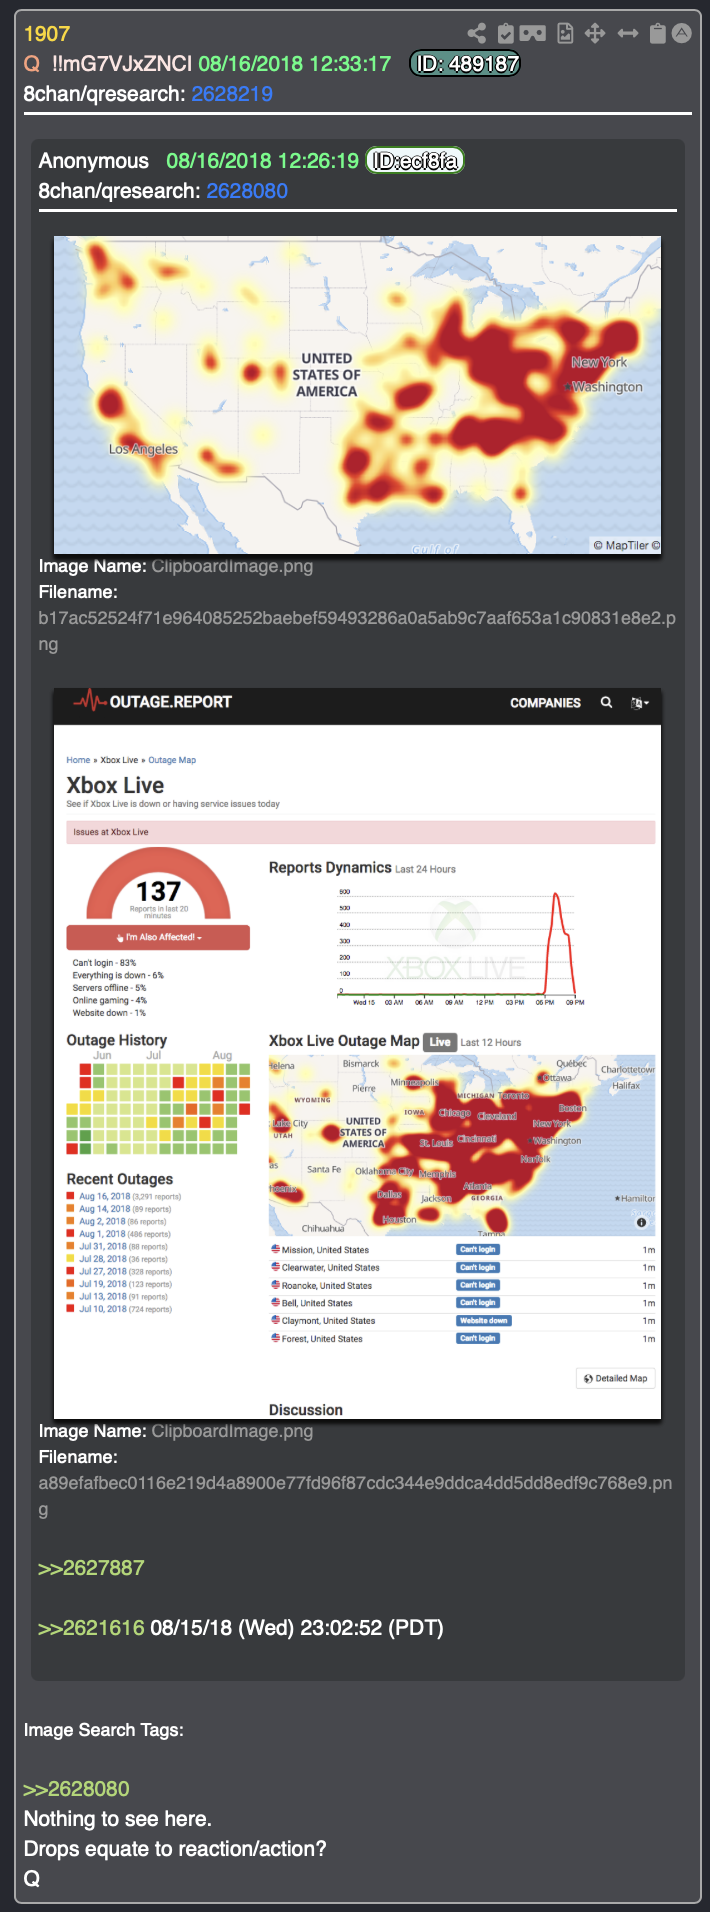This screenshot has width=710, height=1912.
Task: Open the quoted post link 2628080
Action: point(247,191)
